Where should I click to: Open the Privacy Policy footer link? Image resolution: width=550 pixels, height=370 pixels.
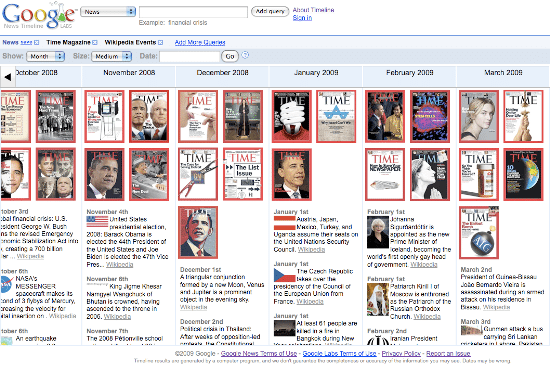401,354
